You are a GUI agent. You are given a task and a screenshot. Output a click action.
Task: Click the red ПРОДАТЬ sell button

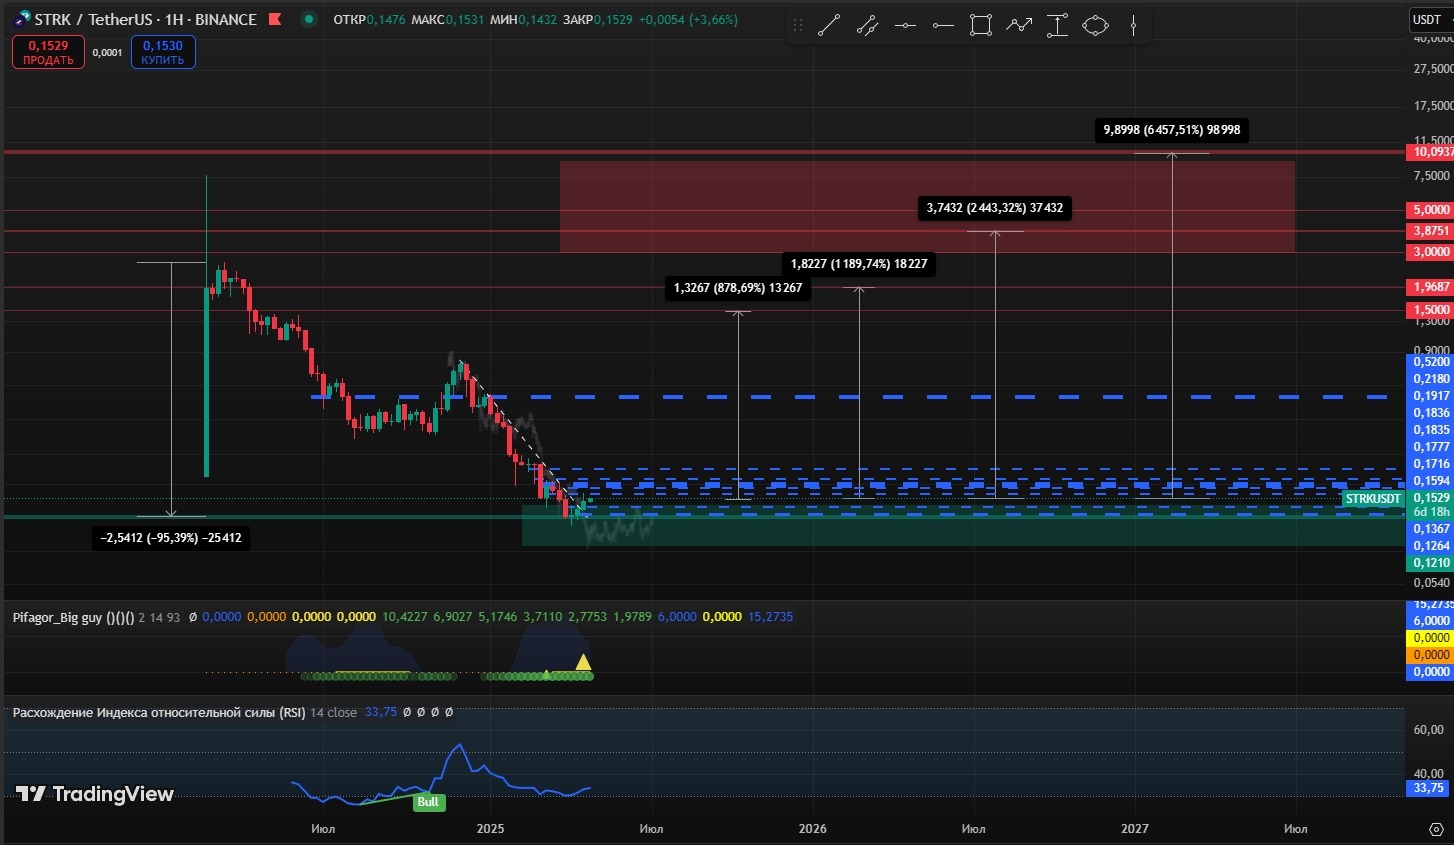tap(48, 52)
